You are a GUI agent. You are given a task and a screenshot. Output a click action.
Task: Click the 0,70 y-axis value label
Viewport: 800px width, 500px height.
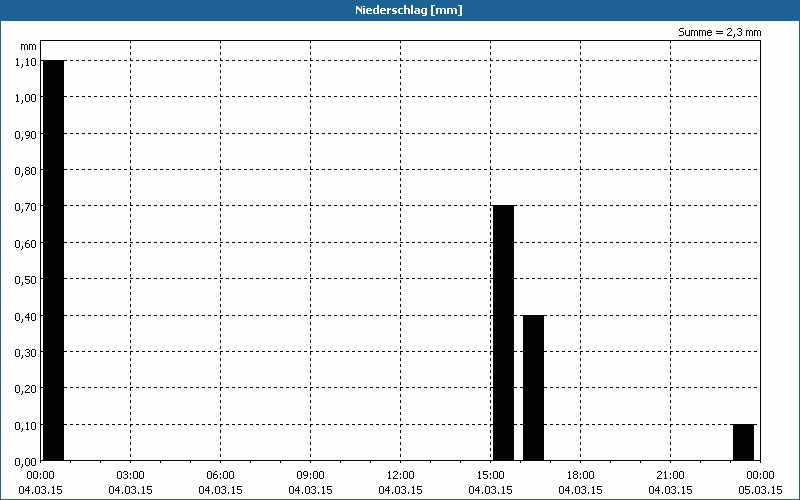26,207
